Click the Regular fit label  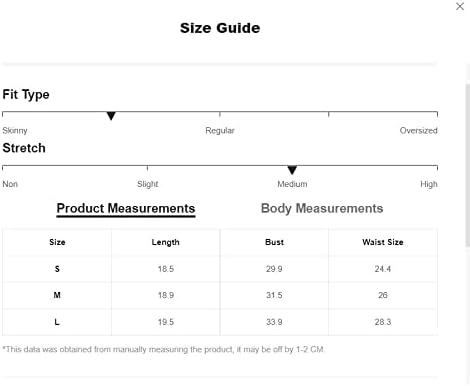pos(220,130)
